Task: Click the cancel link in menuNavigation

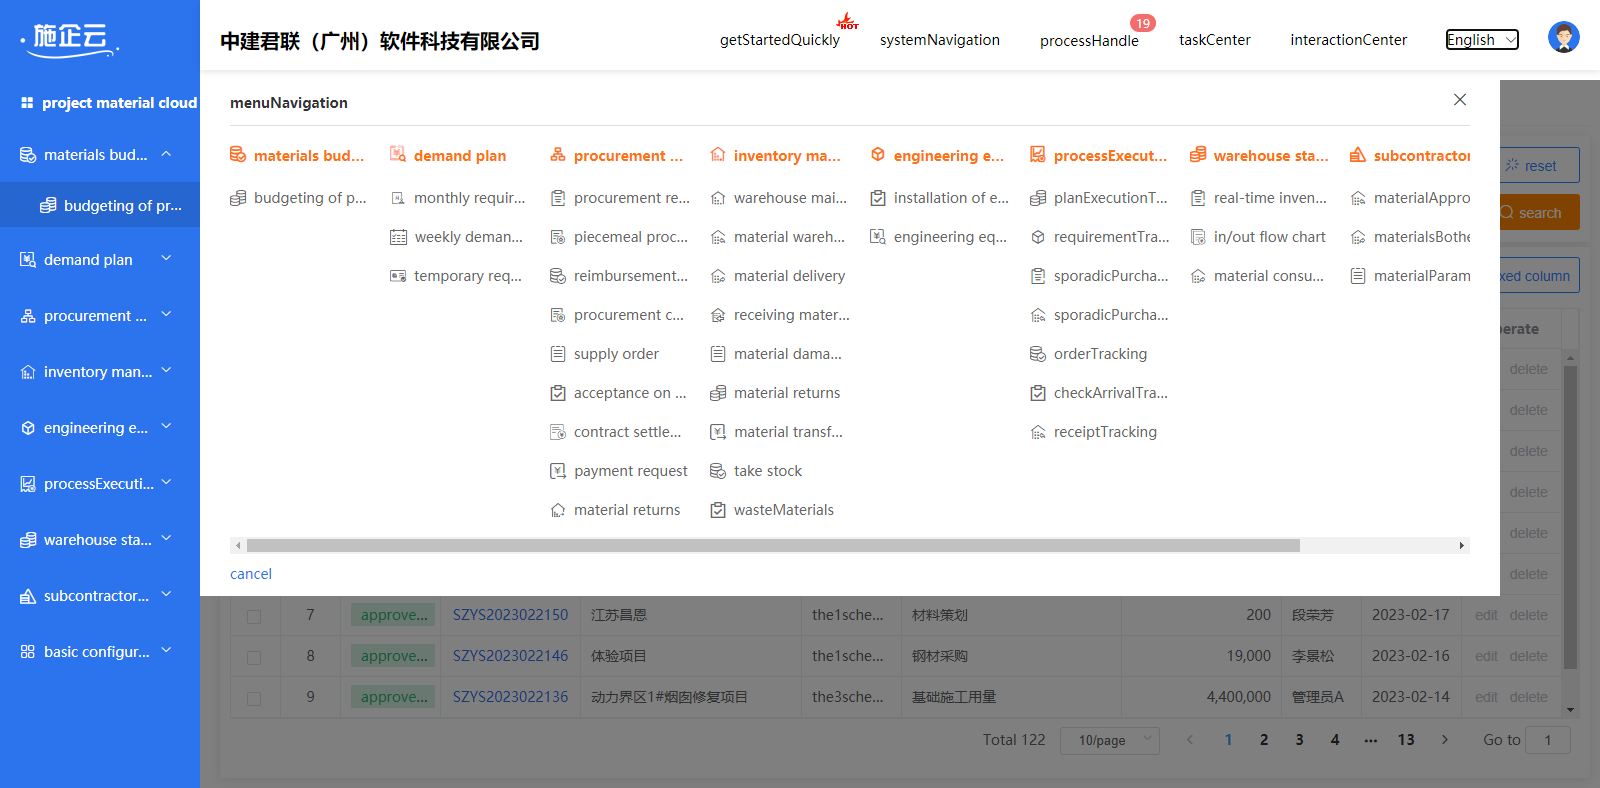Action: (x=251, y=574)
